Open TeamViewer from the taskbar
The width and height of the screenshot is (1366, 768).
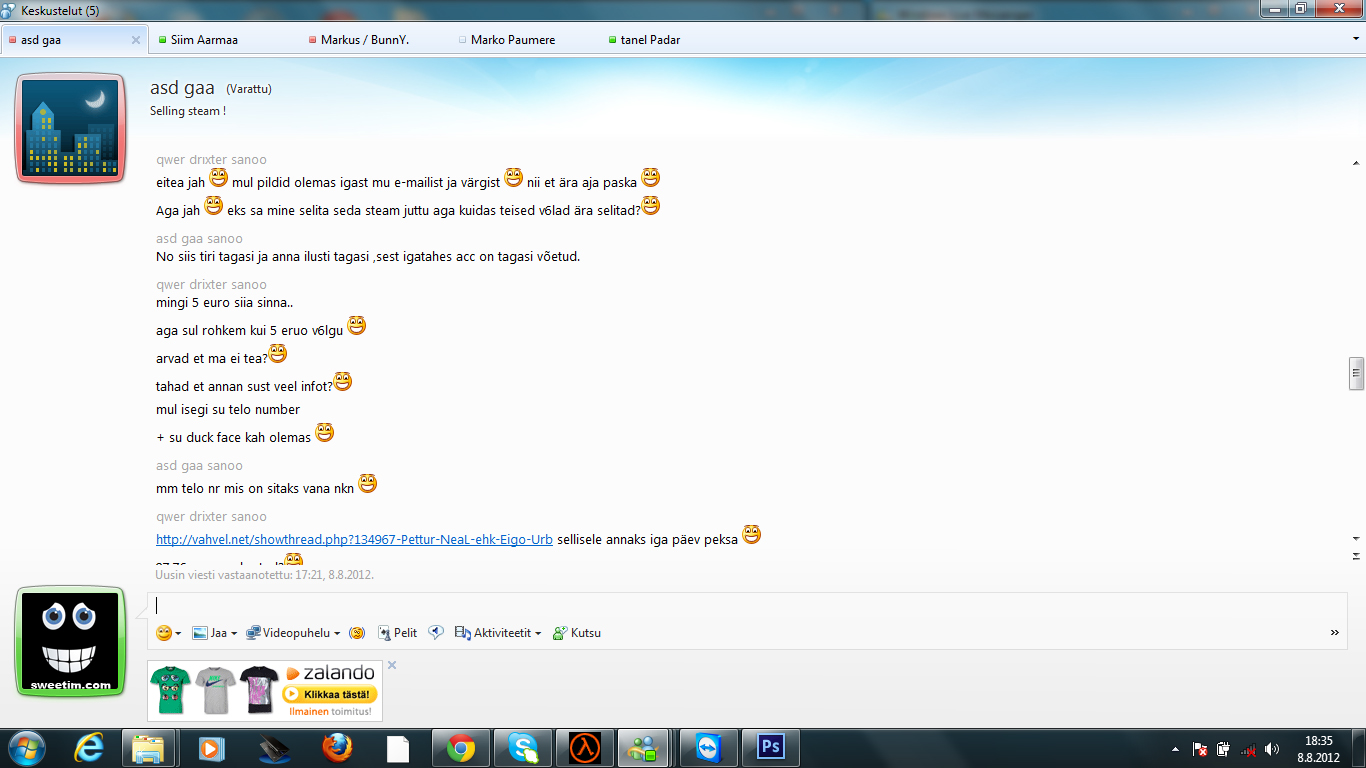708,748
